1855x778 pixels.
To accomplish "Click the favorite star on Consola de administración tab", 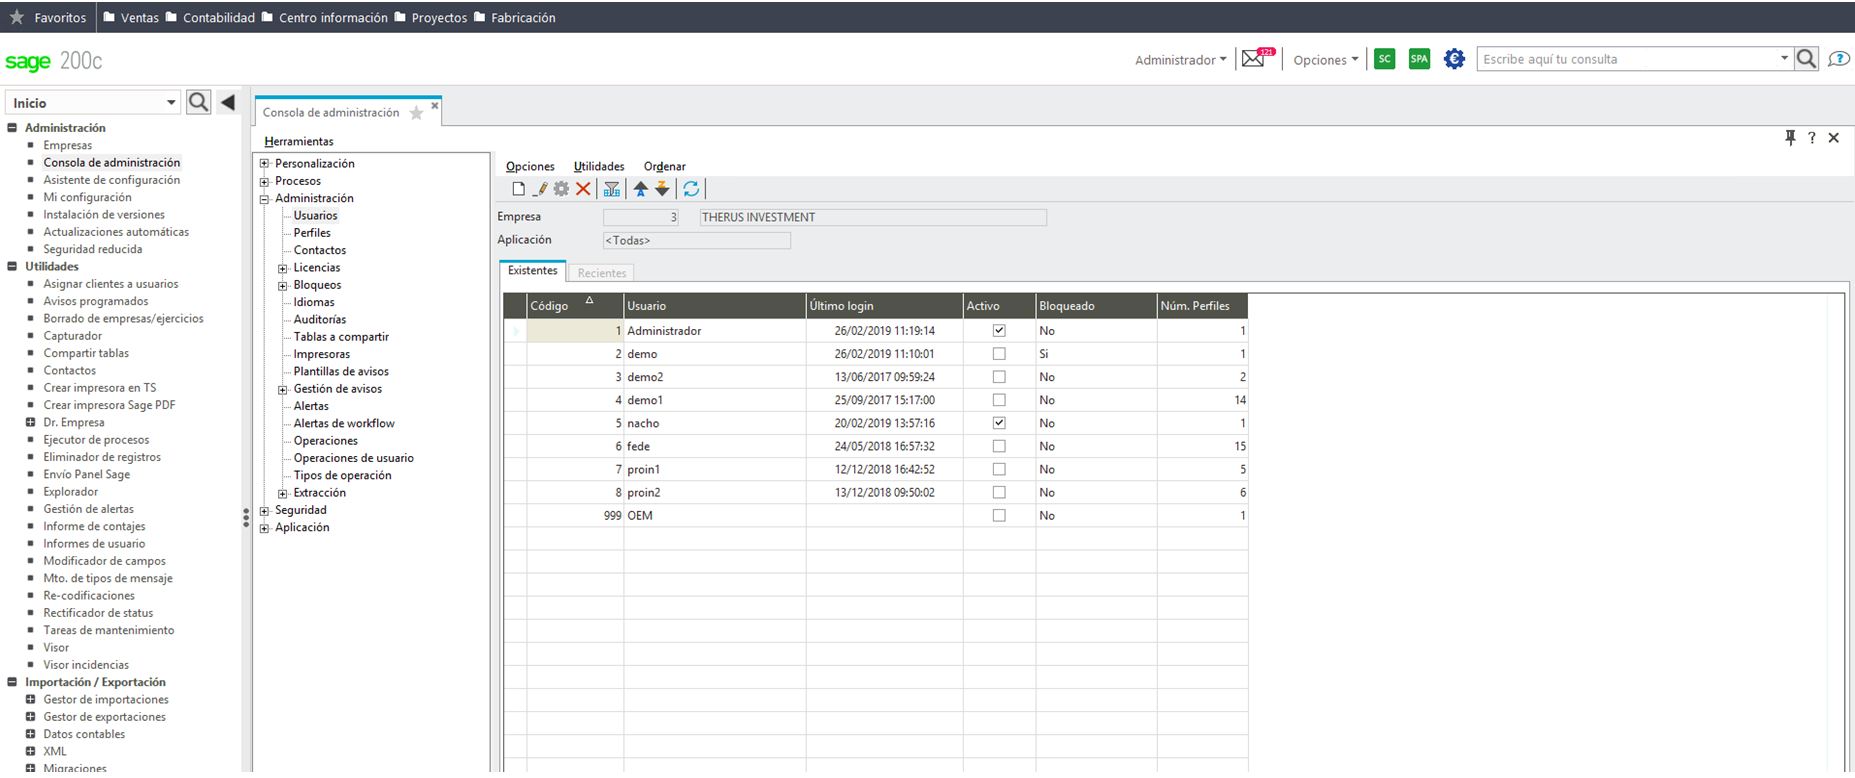I will [x=416, y=113].
